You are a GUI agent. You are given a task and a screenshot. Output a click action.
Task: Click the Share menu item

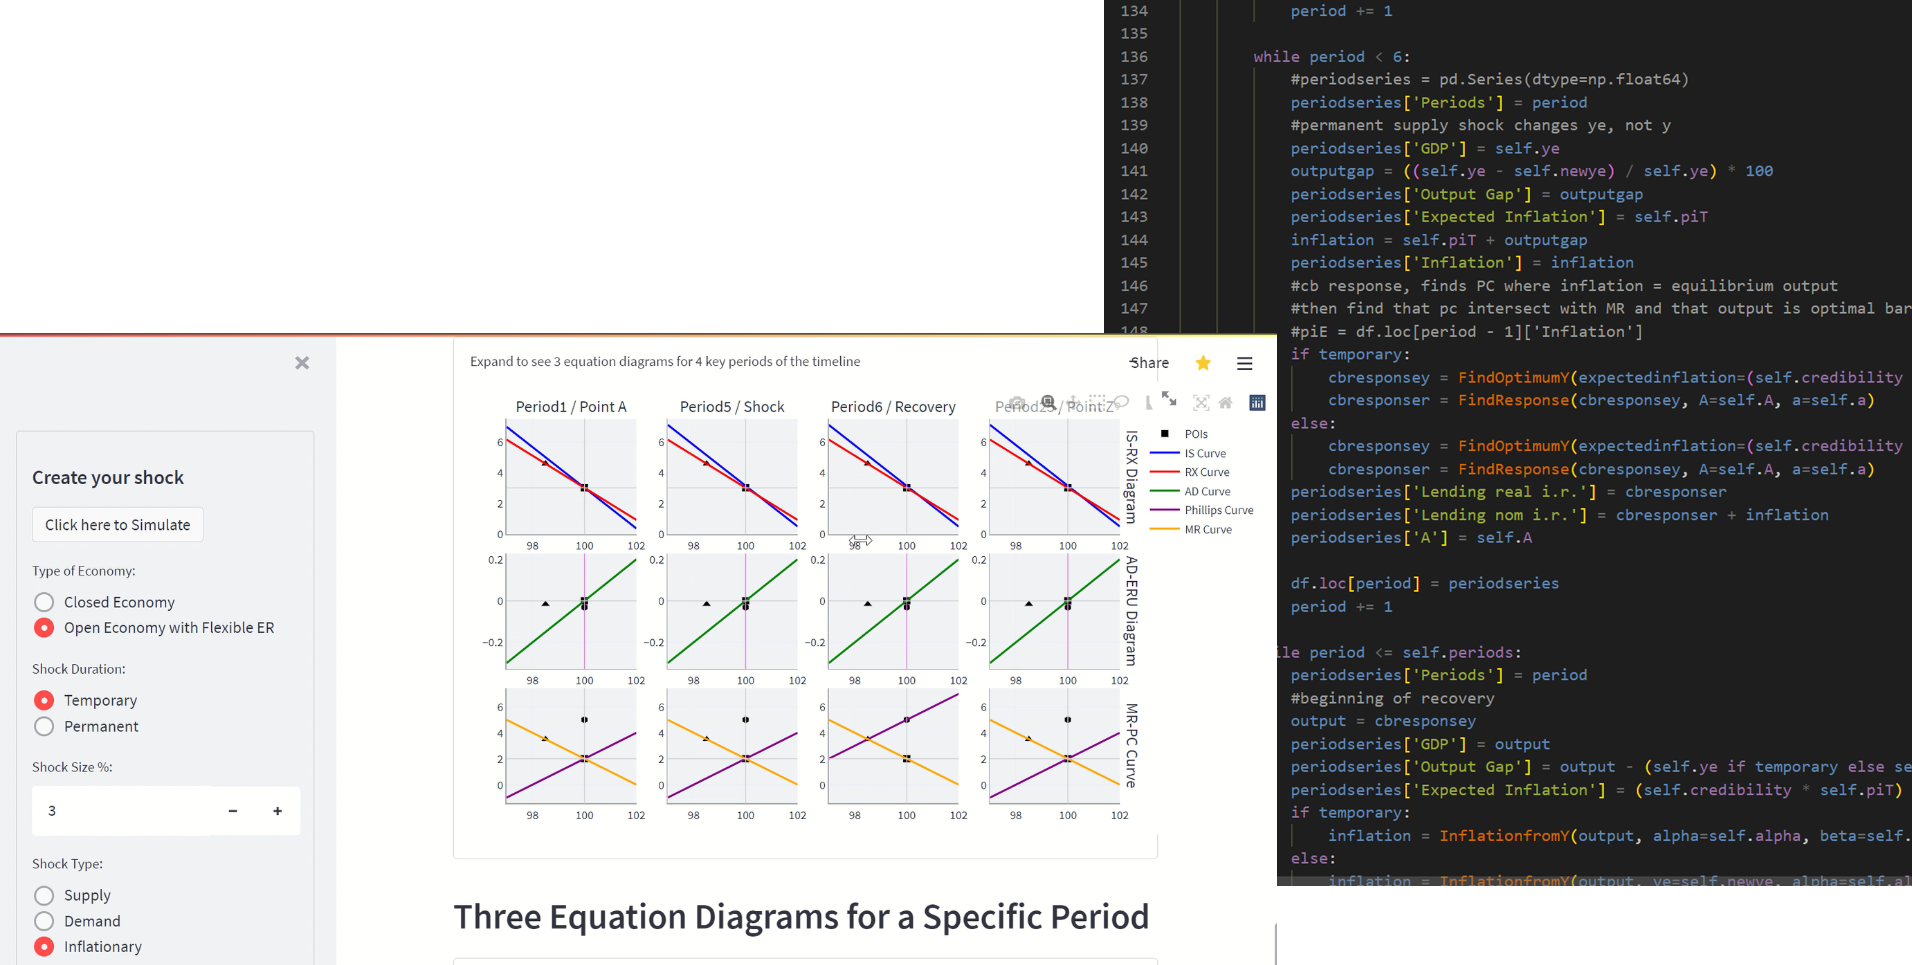tap(1149, 363)
